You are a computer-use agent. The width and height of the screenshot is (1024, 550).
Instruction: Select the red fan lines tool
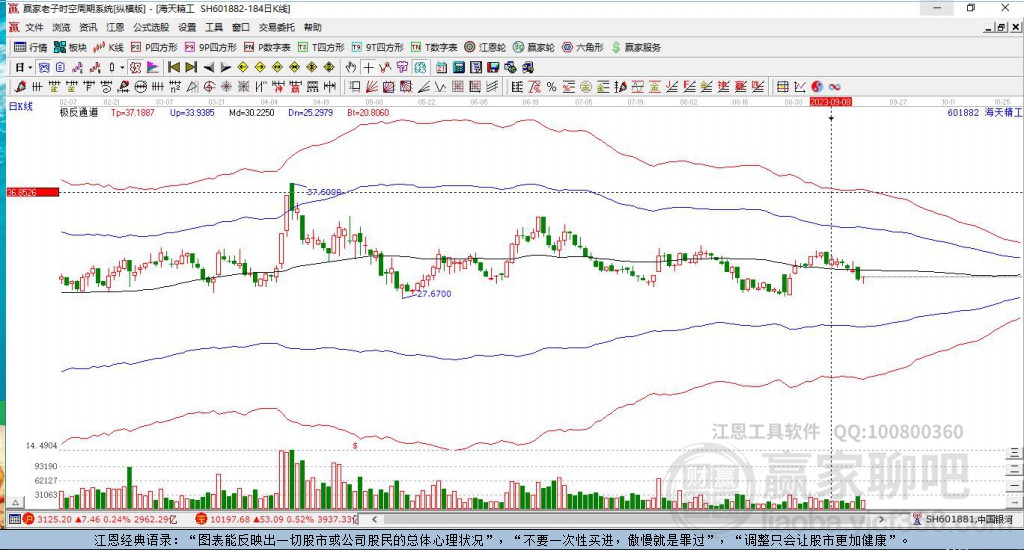point(372,86)
